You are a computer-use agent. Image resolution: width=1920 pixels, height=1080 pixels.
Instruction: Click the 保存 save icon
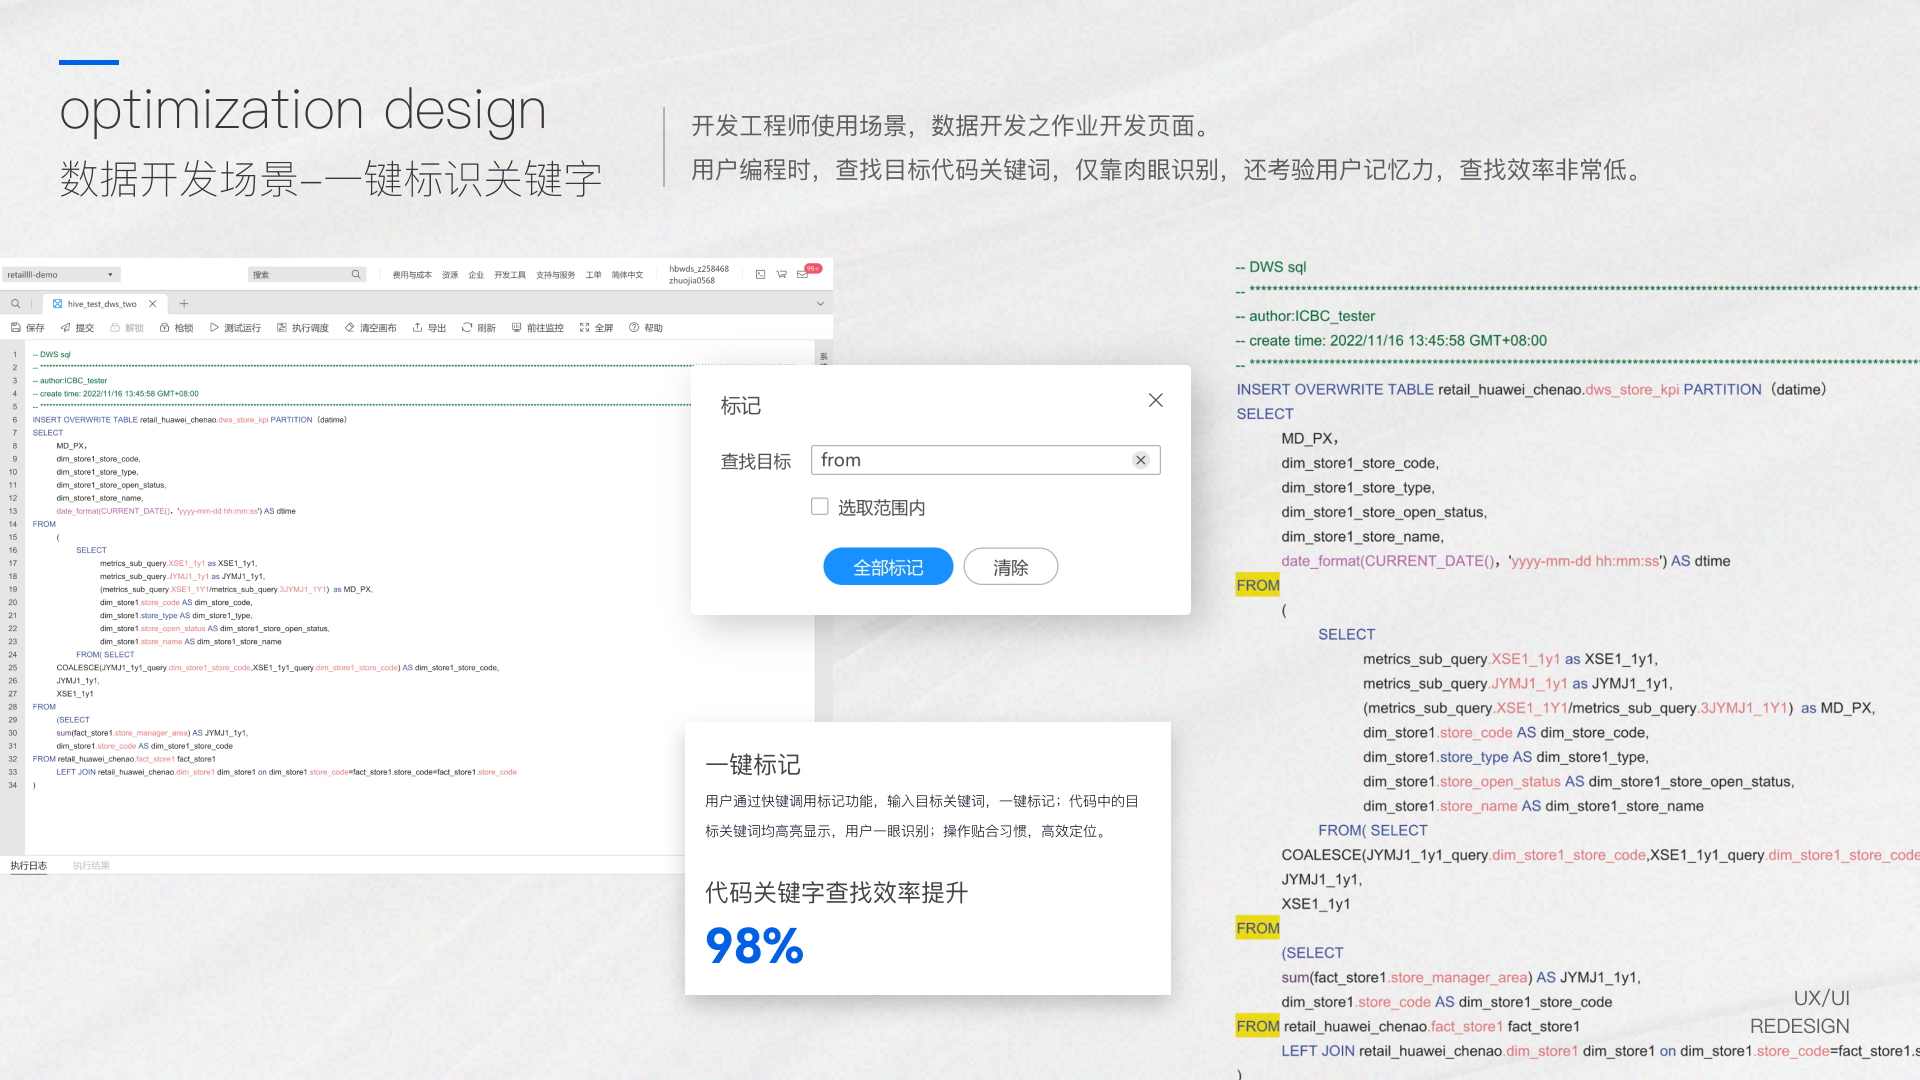tap(16, 328)
